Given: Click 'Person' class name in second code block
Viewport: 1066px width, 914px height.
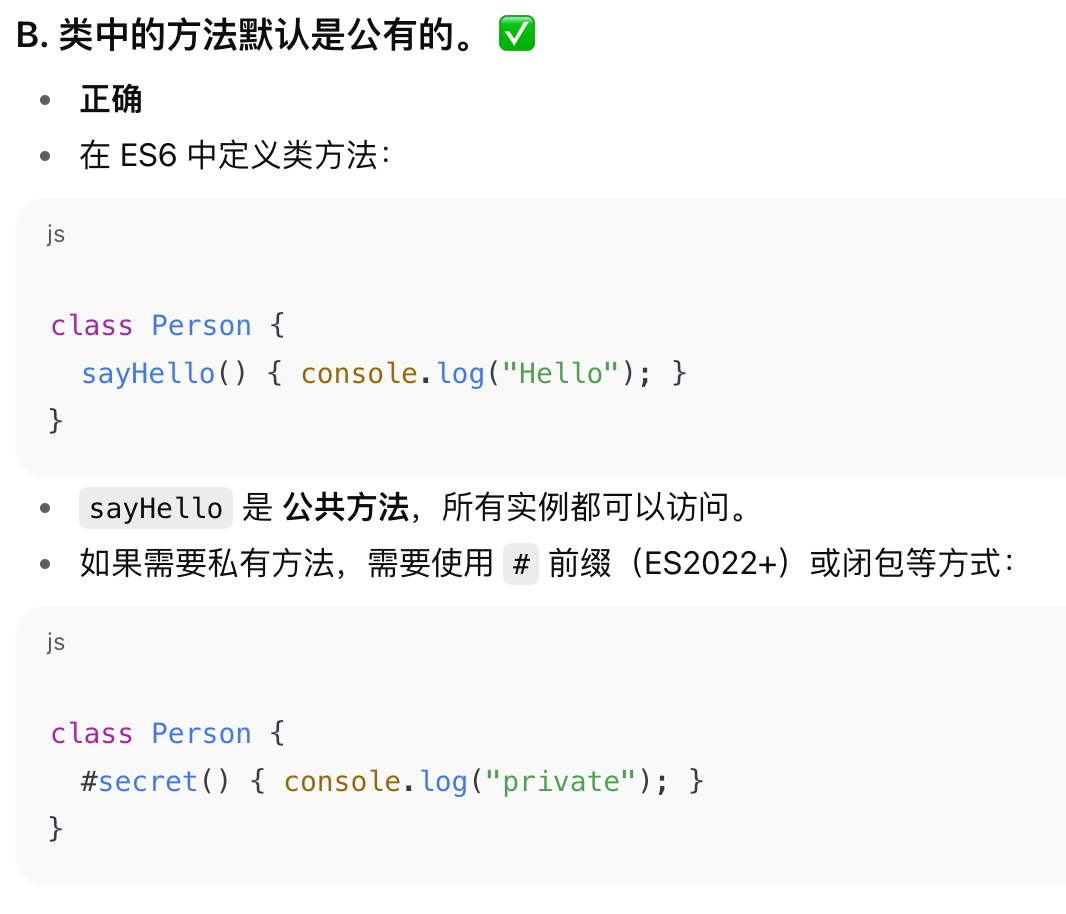Looking at the screenshot, I should [x=201, y=733].
